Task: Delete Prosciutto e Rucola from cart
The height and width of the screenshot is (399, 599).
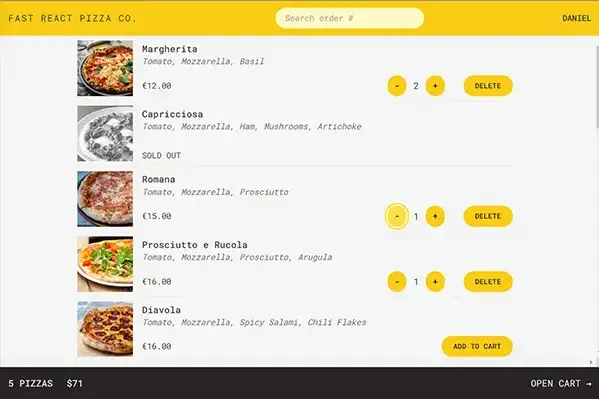Action: tap(488, 282)
